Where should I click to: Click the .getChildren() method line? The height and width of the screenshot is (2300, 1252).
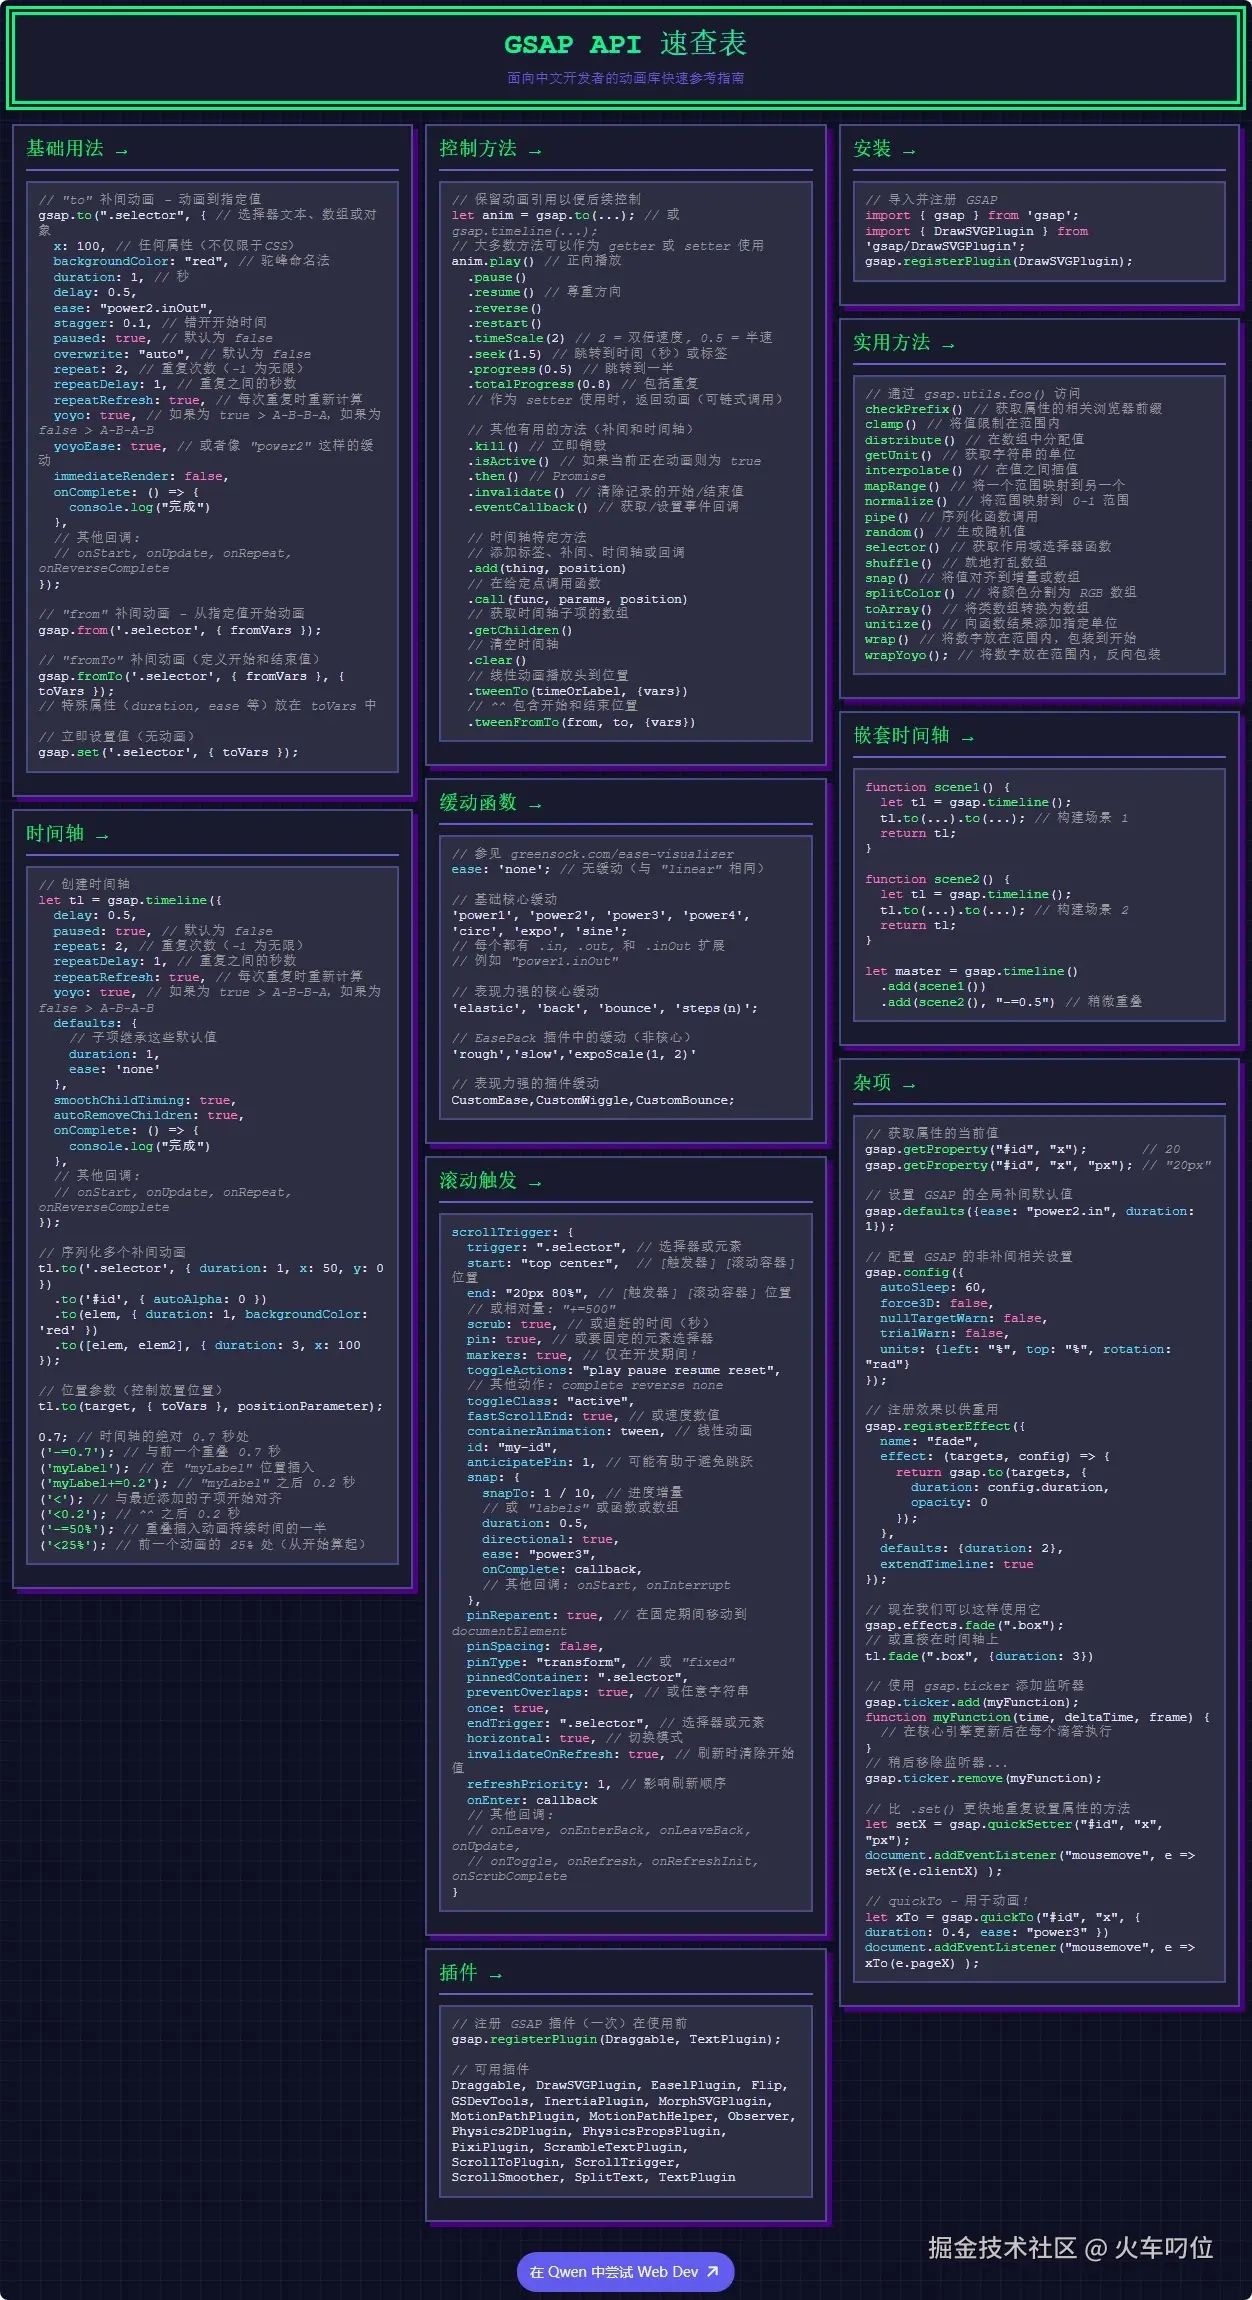(519, 631)
